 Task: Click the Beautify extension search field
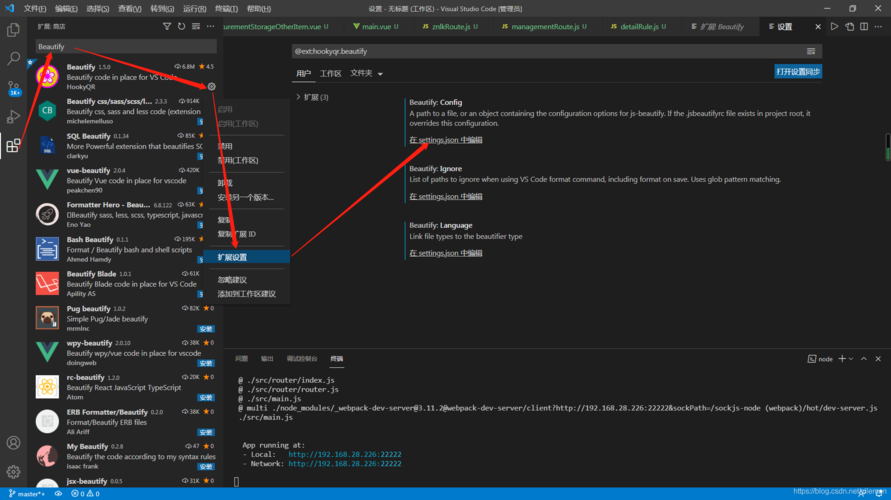tap(125, 46)
